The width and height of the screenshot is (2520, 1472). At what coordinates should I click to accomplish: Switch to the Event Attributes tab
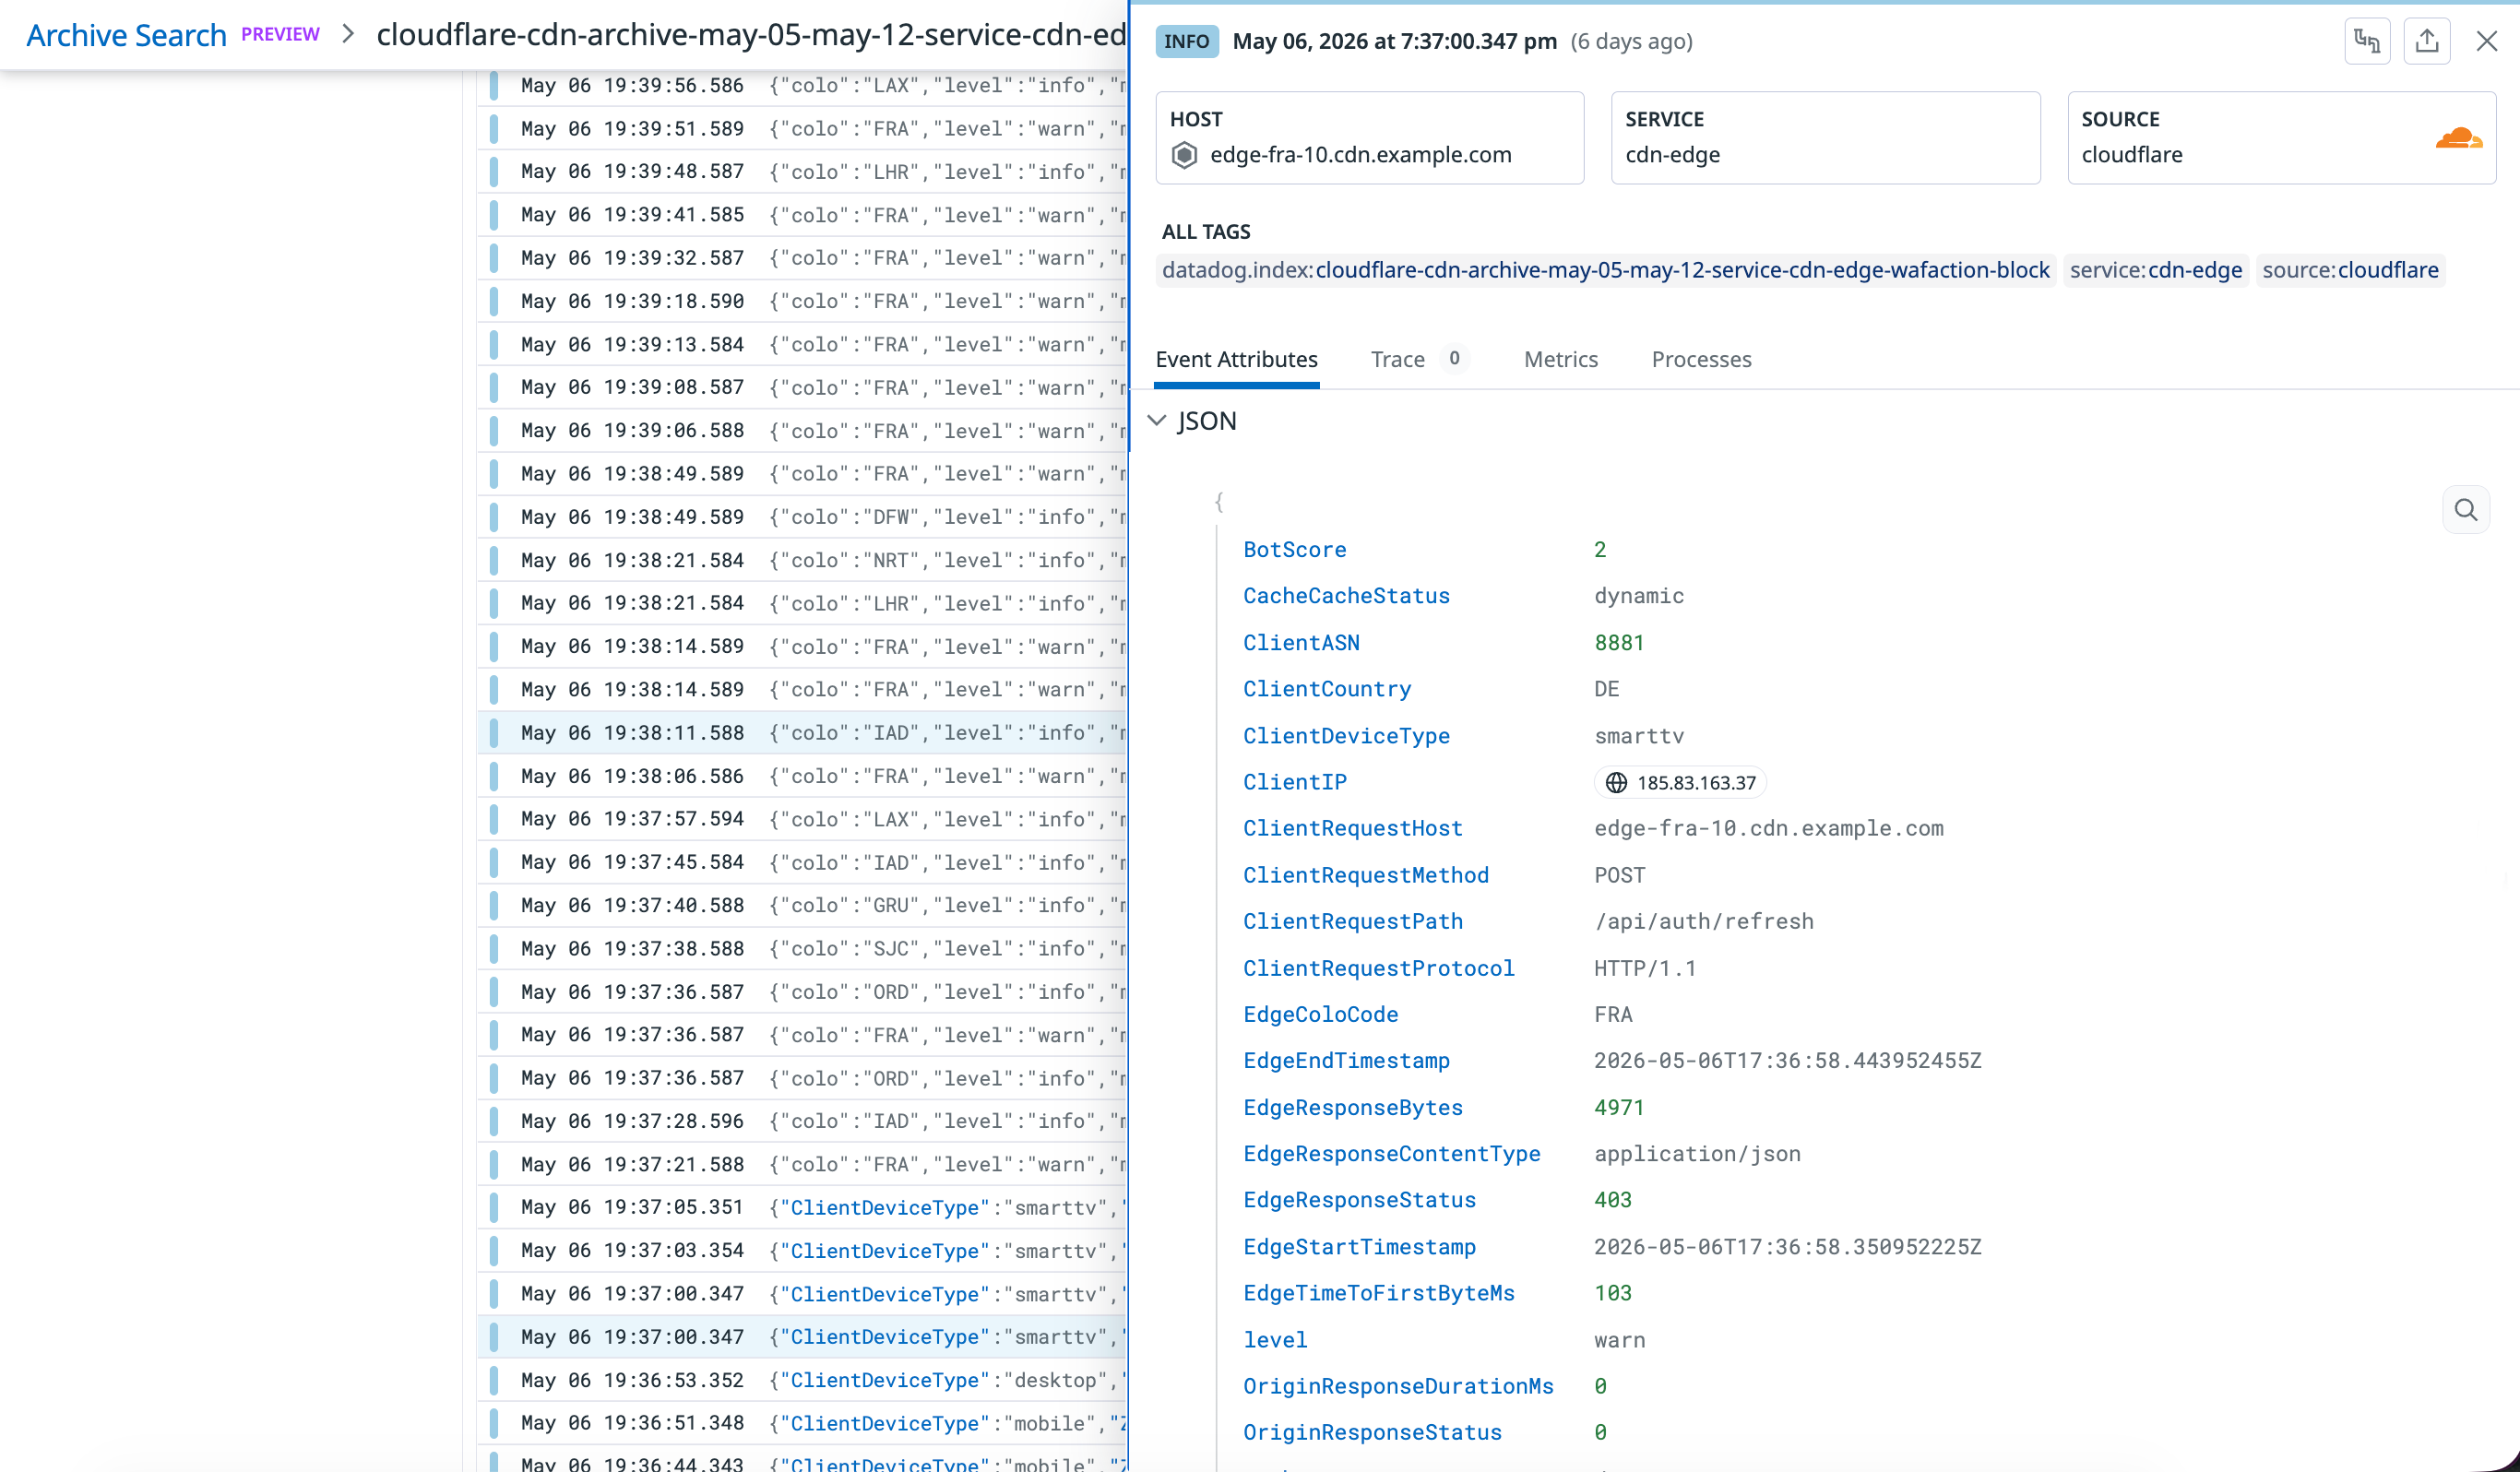1237,359
